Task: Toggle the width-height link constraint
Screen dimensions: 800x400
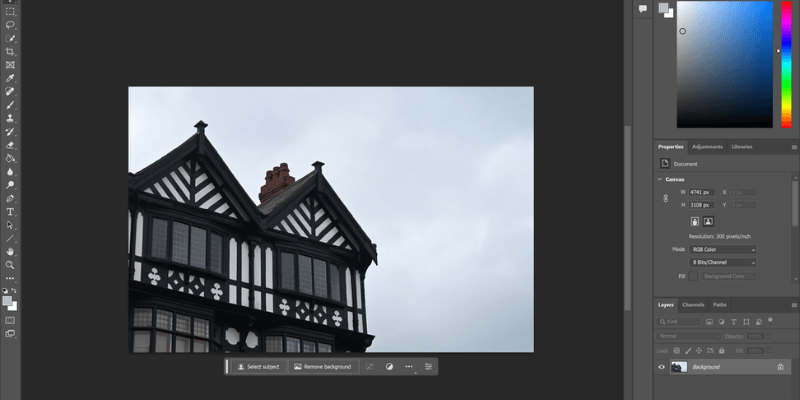Action: point(665,198)
